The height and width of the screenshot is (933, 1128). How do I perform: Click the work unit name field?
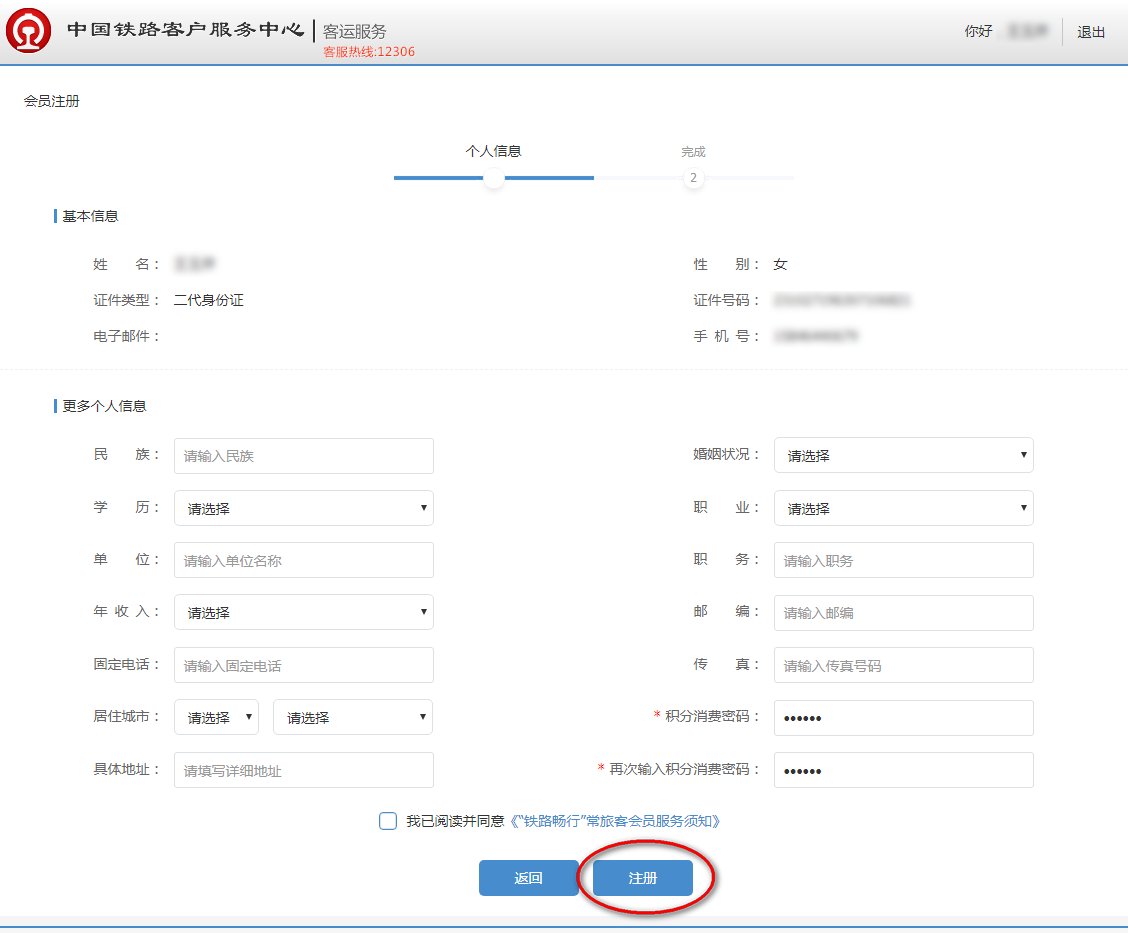[x=303, y=560]
